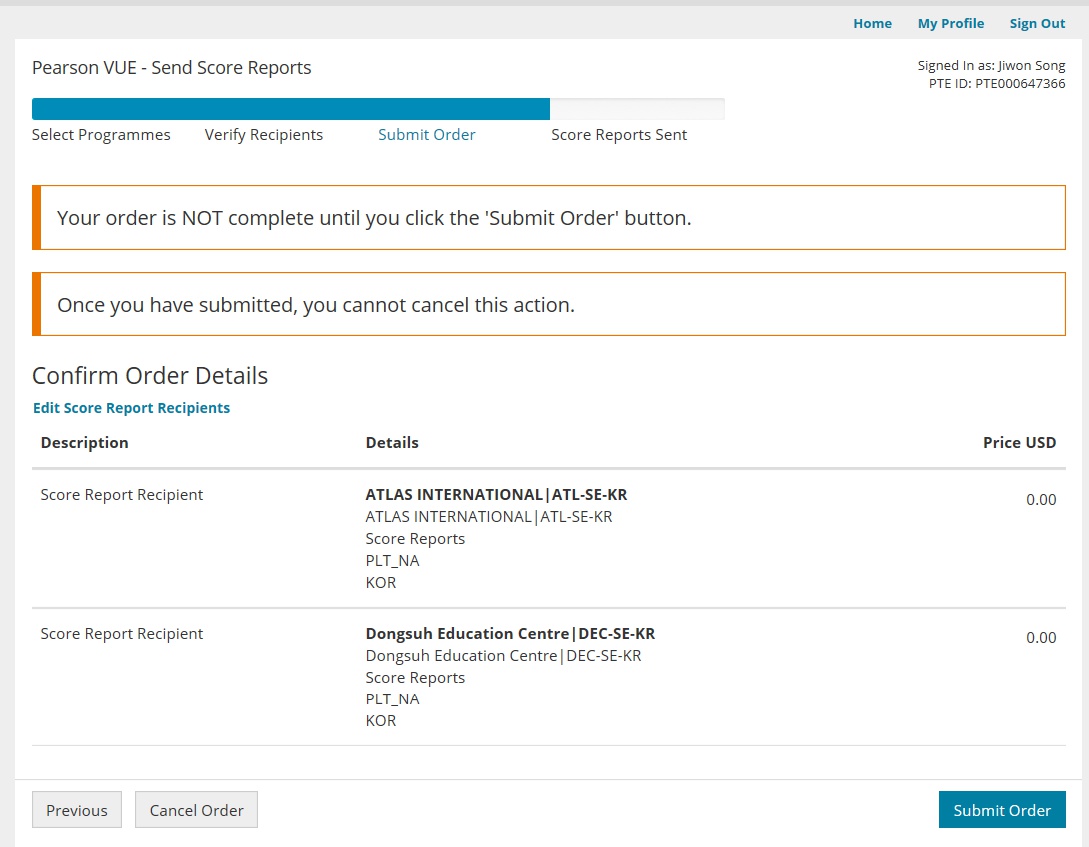
Task: Click the filled portion of progress bar
Action: point(290,109)
